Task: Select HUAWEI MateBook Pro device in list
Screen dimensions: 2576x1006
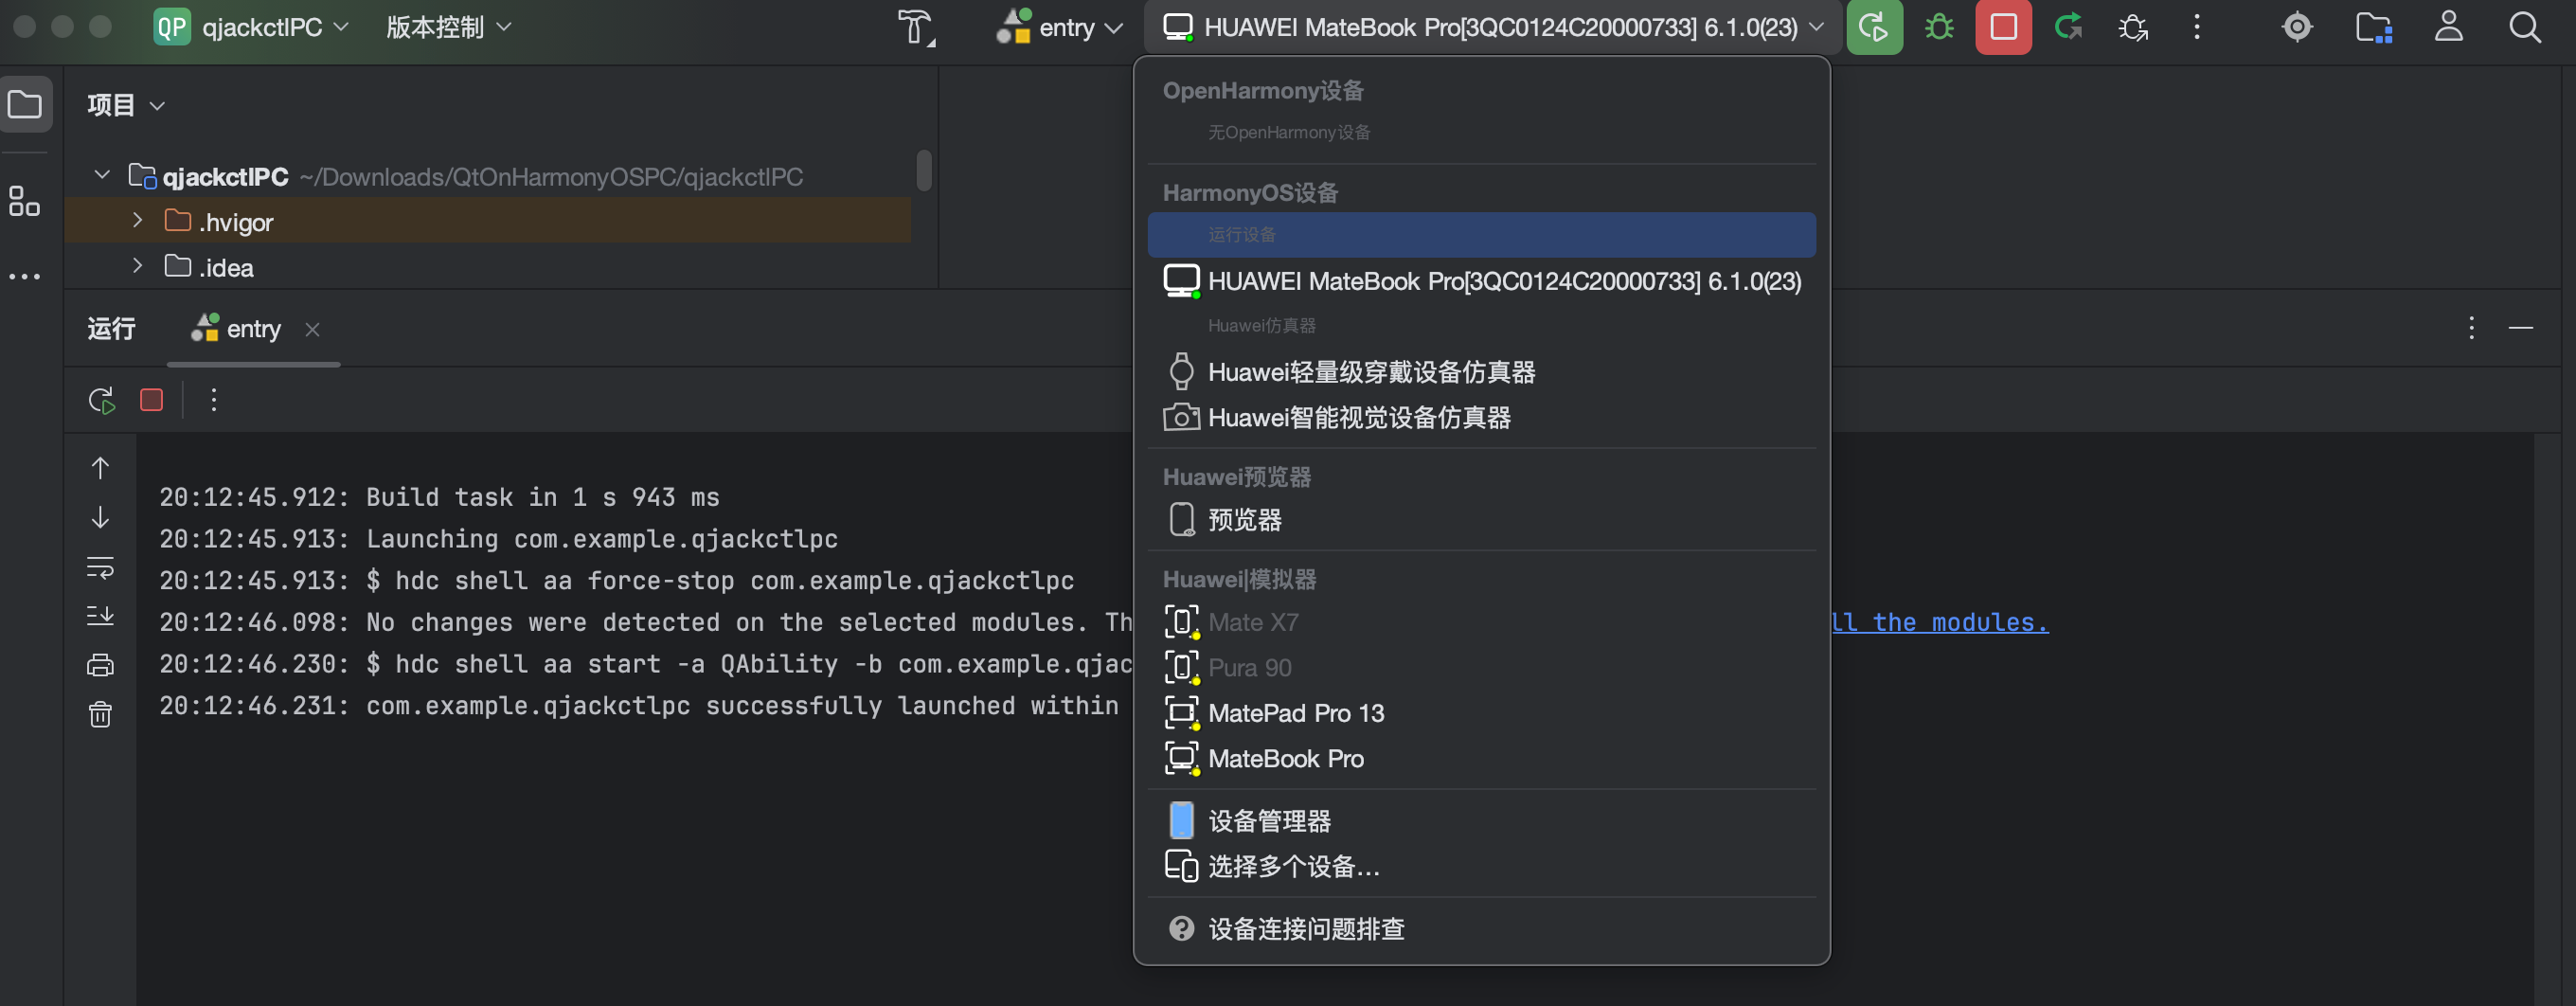Action: coord(1482,281)
